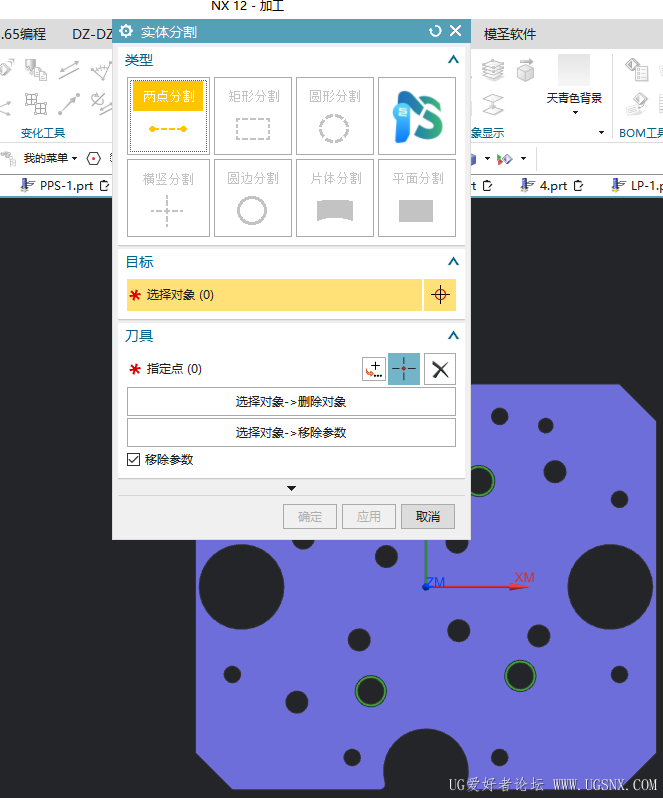Open the DZ-DZ ribbon tab
663x798 pixels.
pos(92,34)
